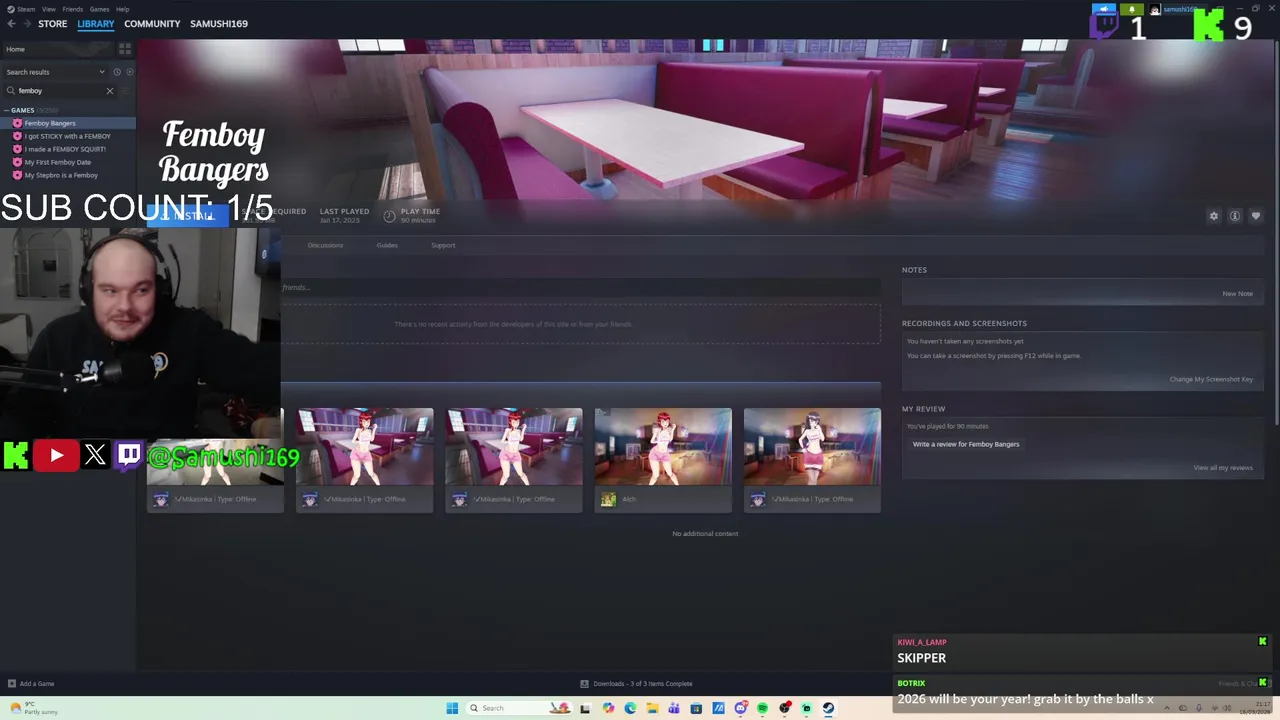Open the trading card labeled Alch
Image resolution: width=1280 pixels, height=720 pixels.
(663, 460)
